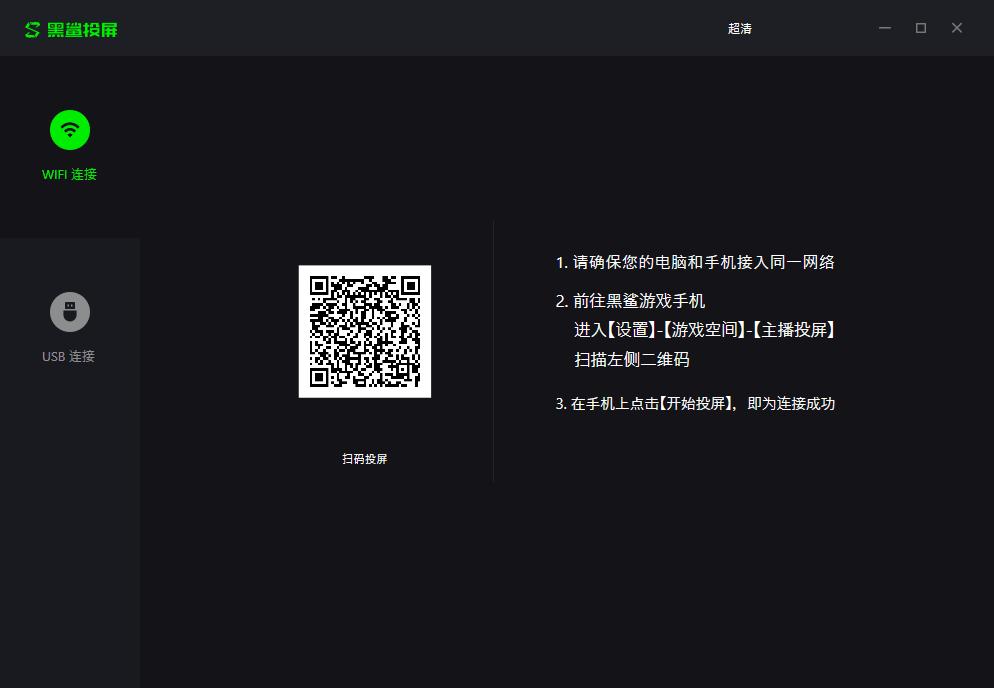Viewport: 994px width, 688px height.
Task: Switch to the WIFI 连接 tab label
Action: point(69,174)
